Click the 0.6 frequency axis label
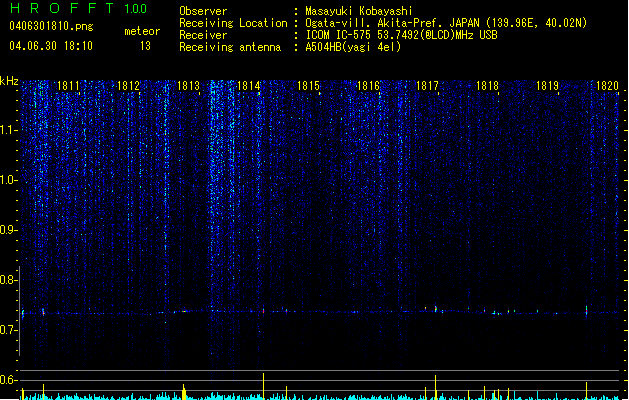 8,380
